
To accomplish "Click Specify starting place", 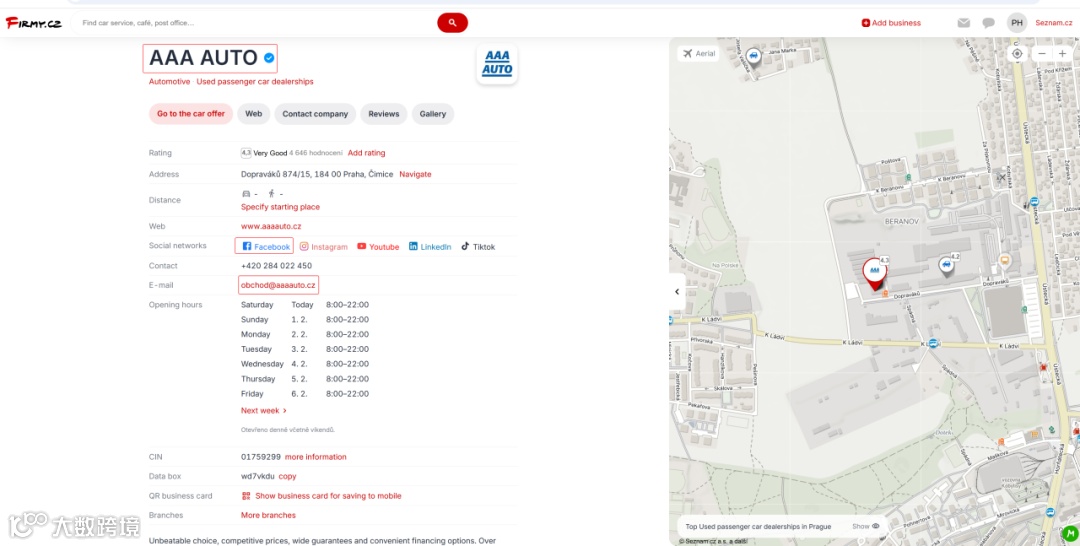I will (280, 207).
